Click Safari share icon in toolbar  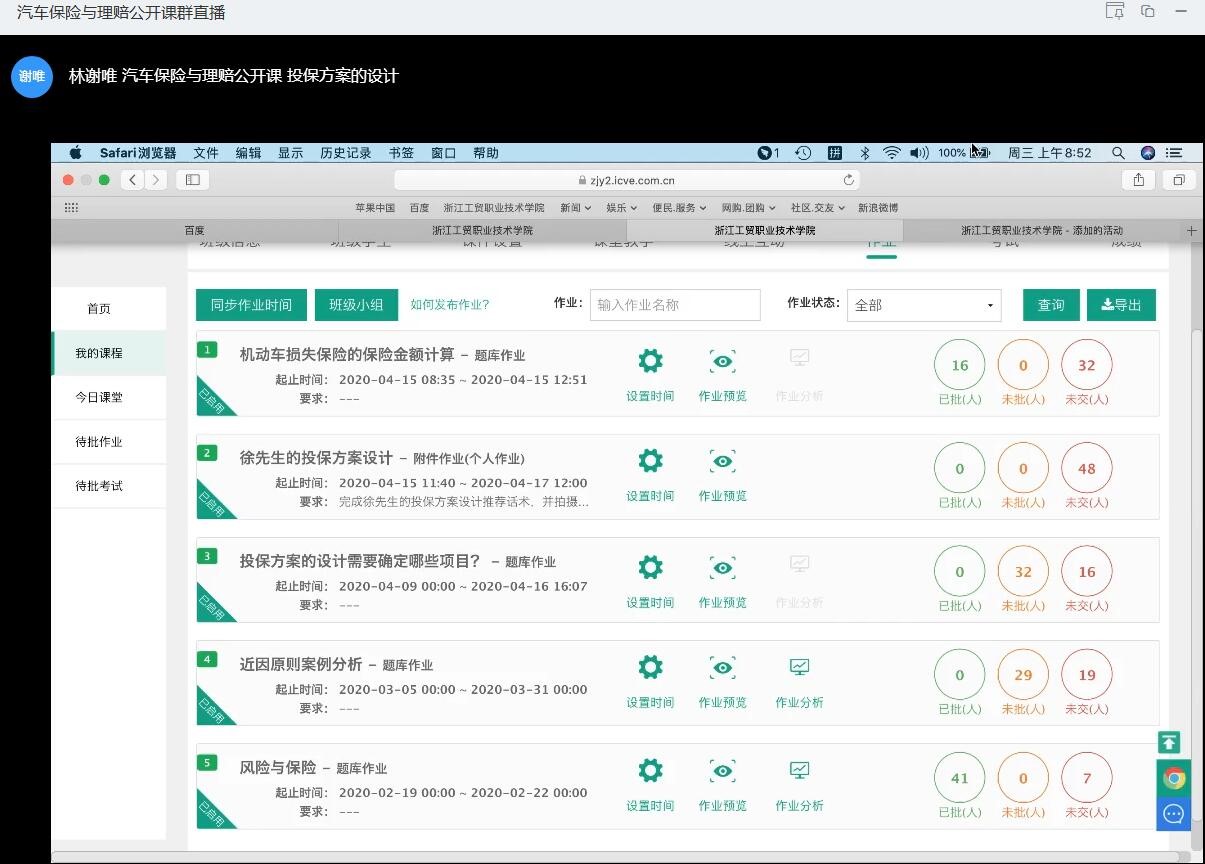[x=1138, y=180]
